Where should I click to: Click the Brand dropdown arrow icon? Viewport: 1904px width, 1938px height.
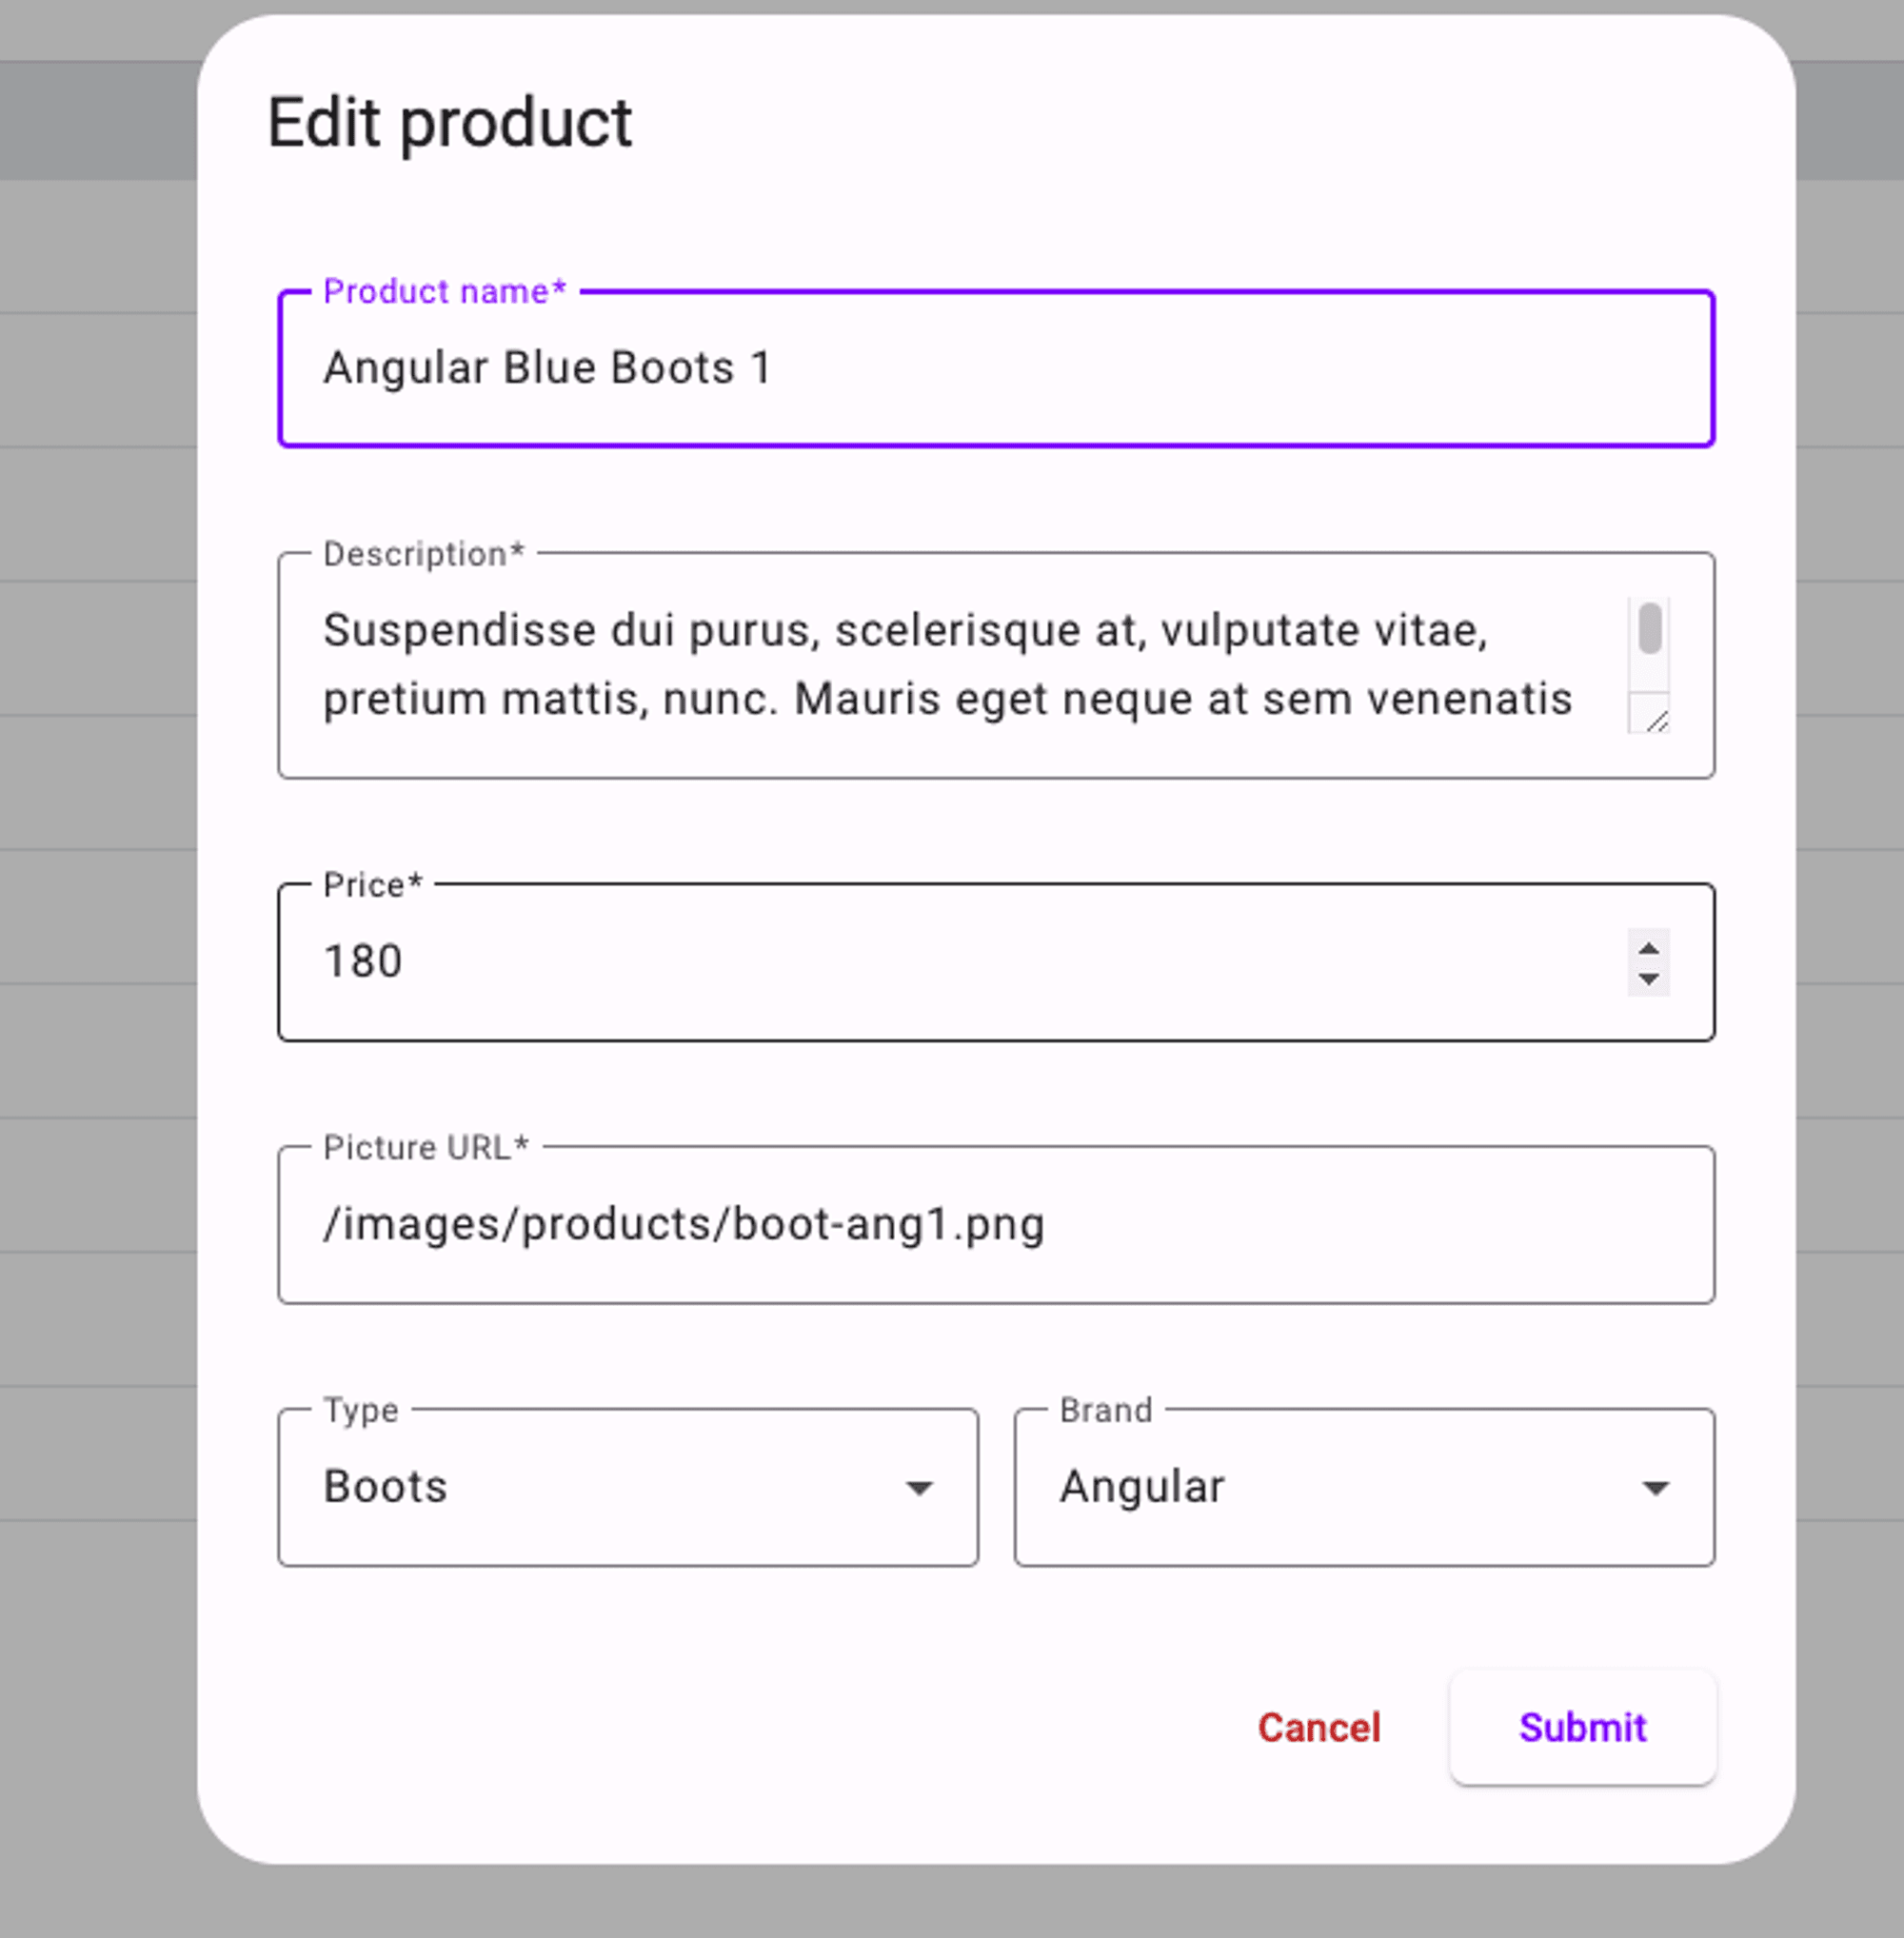tap(1655, 1488)
